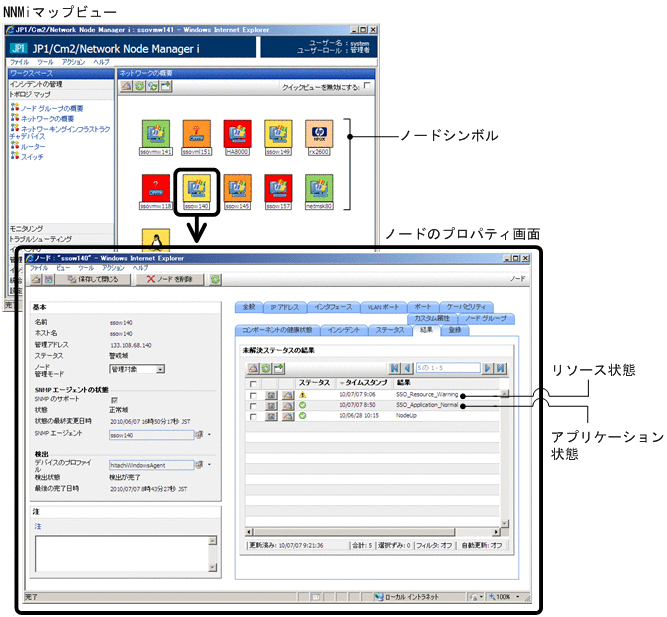Click quick-view icon in SSO_Resource_Warning row
Image resolution: width=667 pixels, height=617 pixels.
coord(271,395)
